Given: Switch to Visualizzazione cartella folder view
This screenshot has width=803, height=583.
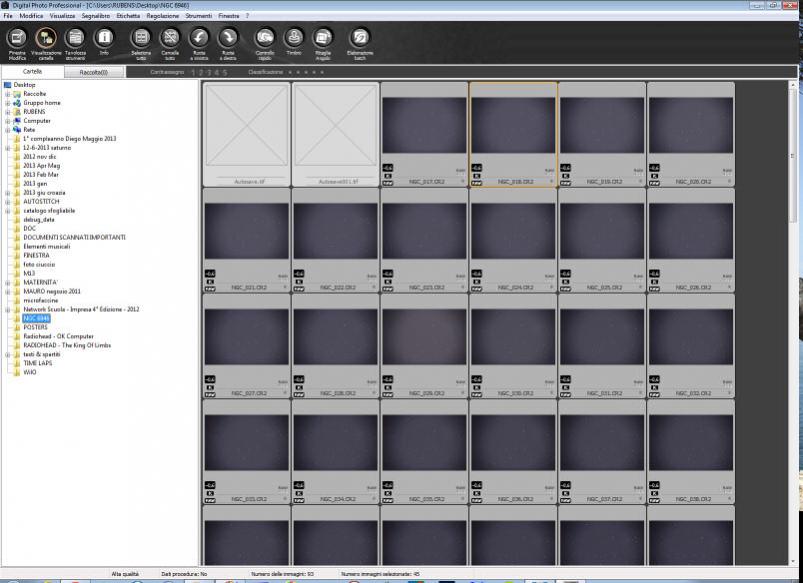Looking at the screenshot, I should [46, 40].
